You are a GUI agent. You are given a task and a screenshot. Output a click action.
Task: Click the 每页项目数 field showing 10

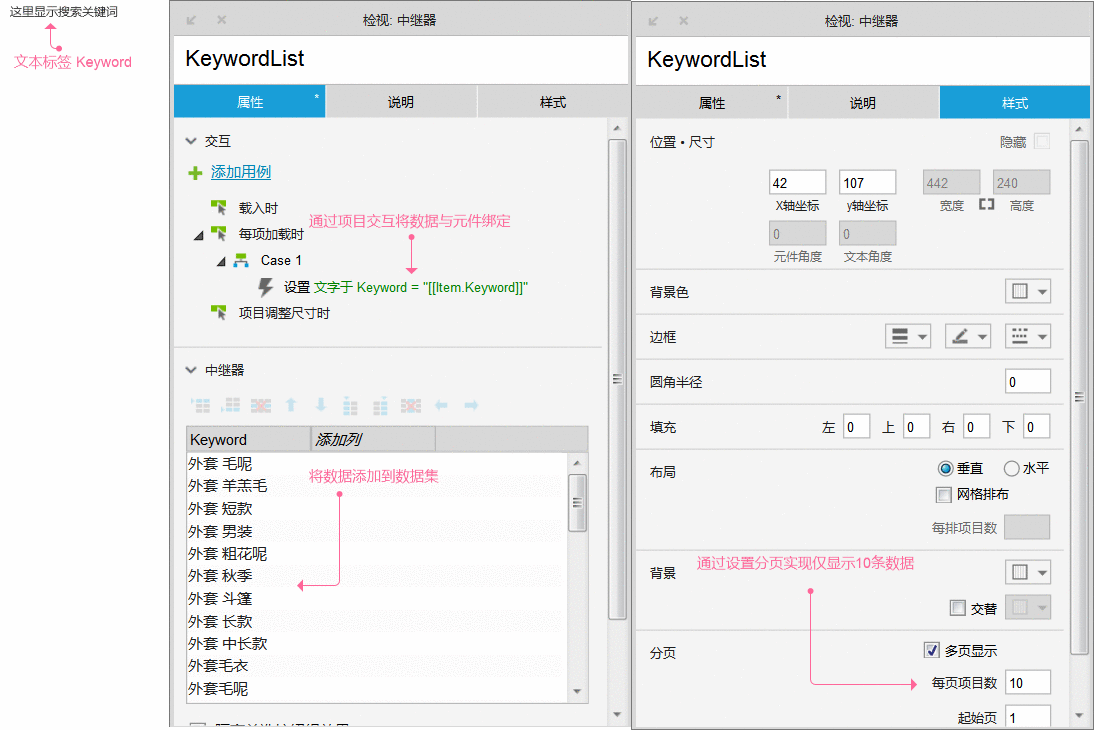tap(1028, 683)
